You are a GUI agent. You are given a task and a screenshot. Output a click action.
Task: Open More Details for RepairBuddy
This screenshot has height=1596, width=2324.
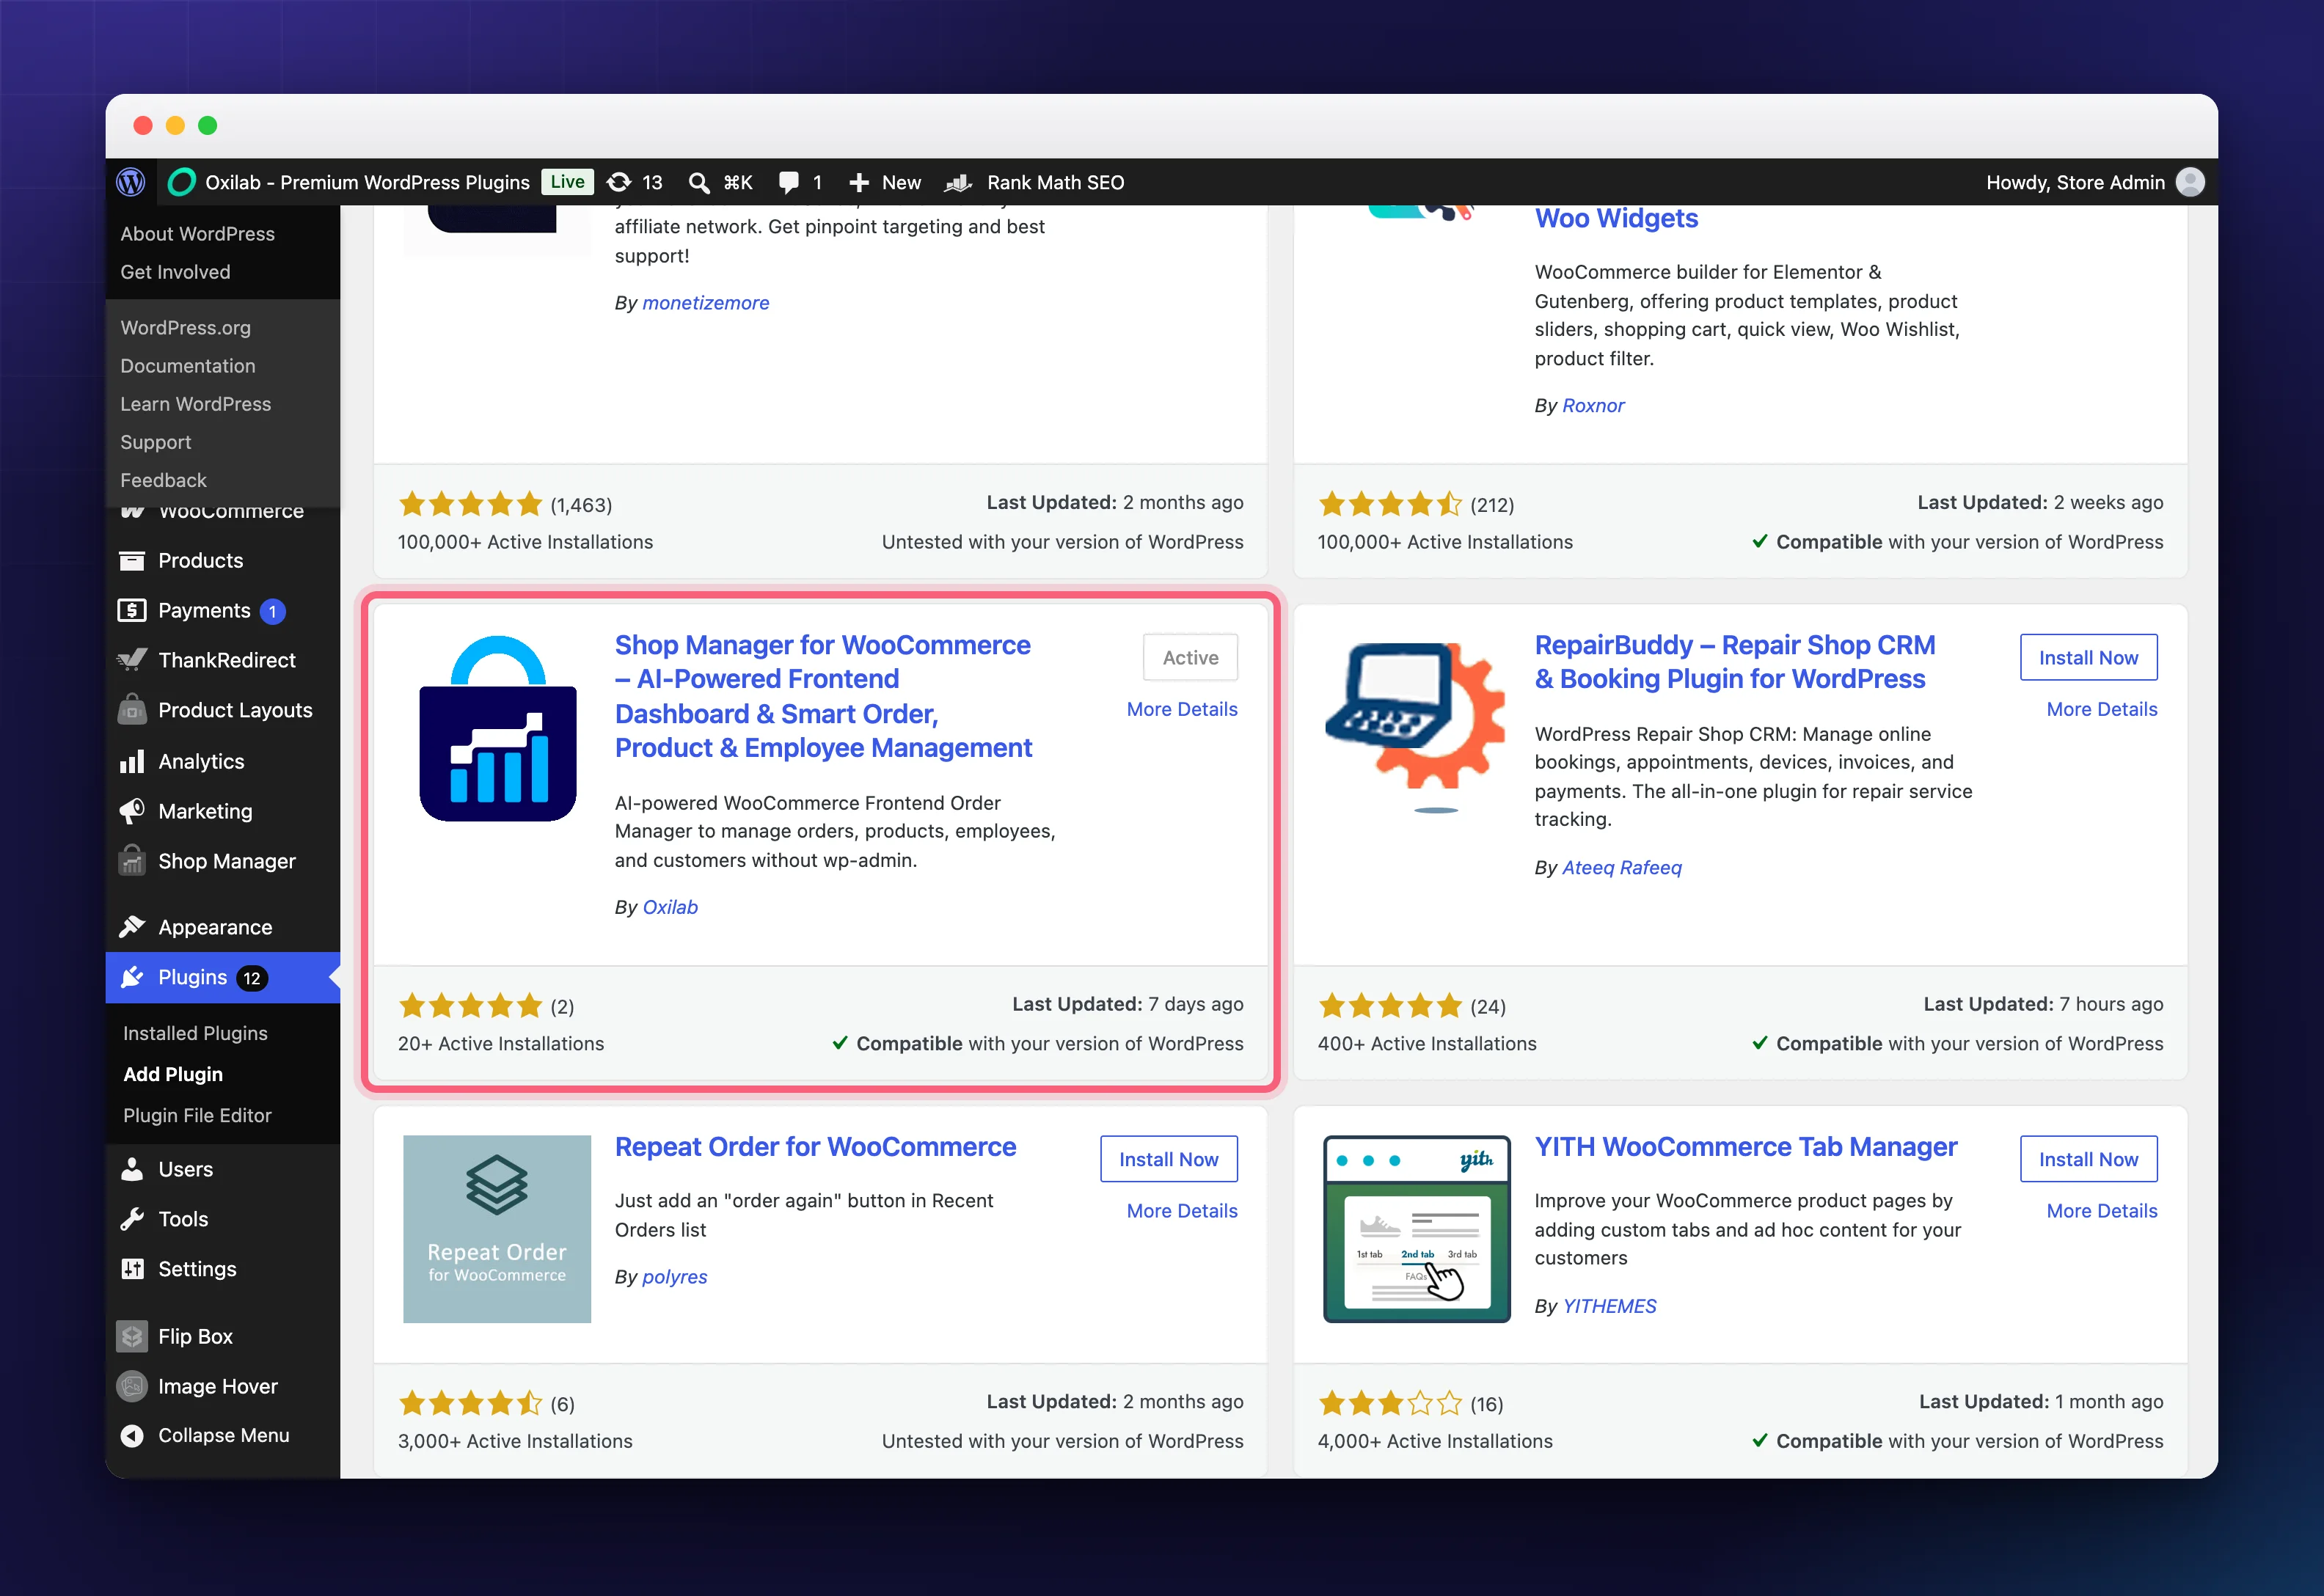tap(2102, 709)
